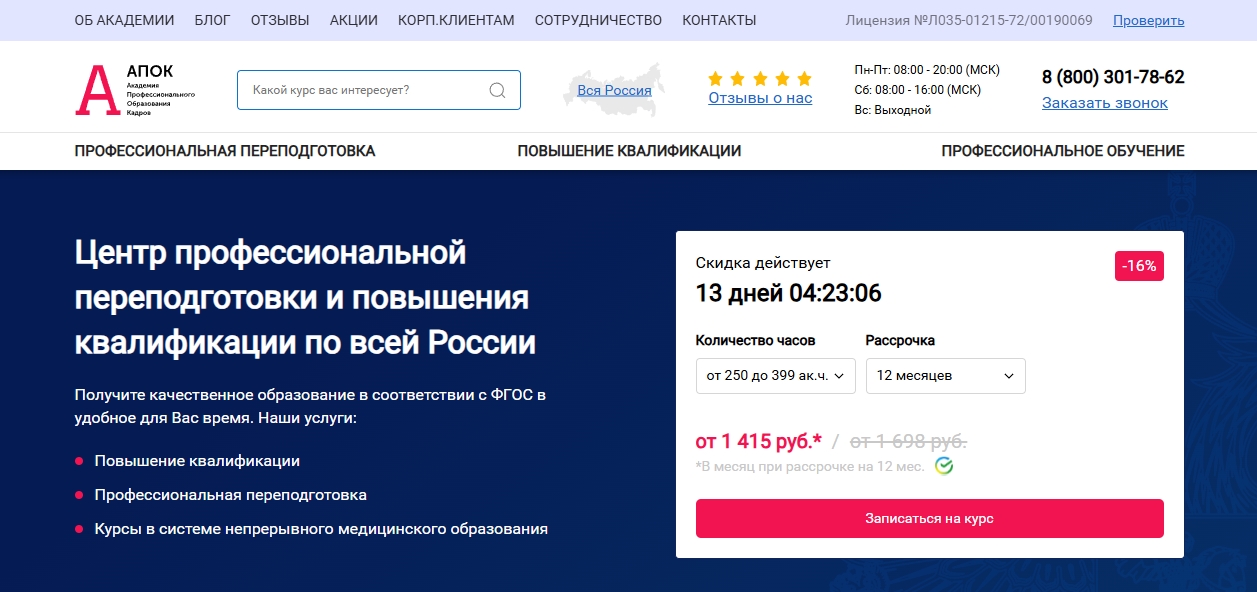This screenshot has width=1257, height=592.
Task: Go to "Профессиональная переподготовка" section
Action: coord(225,151)
